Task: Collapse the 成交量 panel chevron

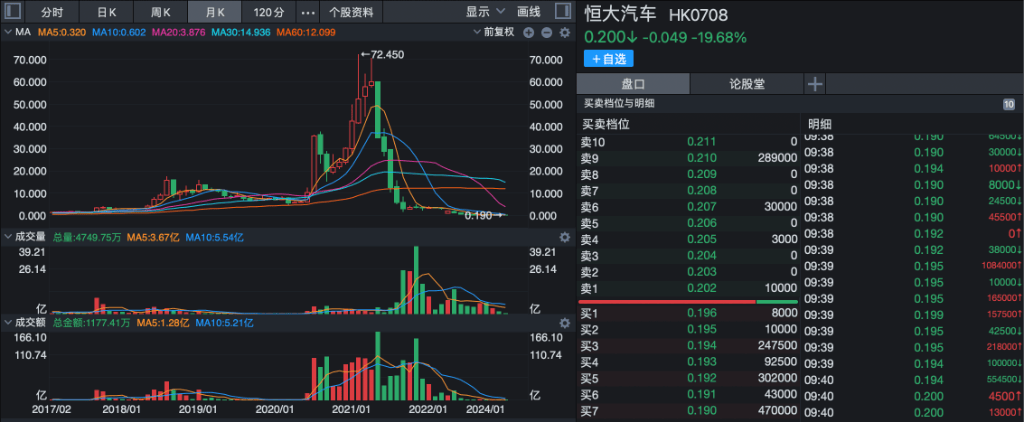Action: point(7,237)
